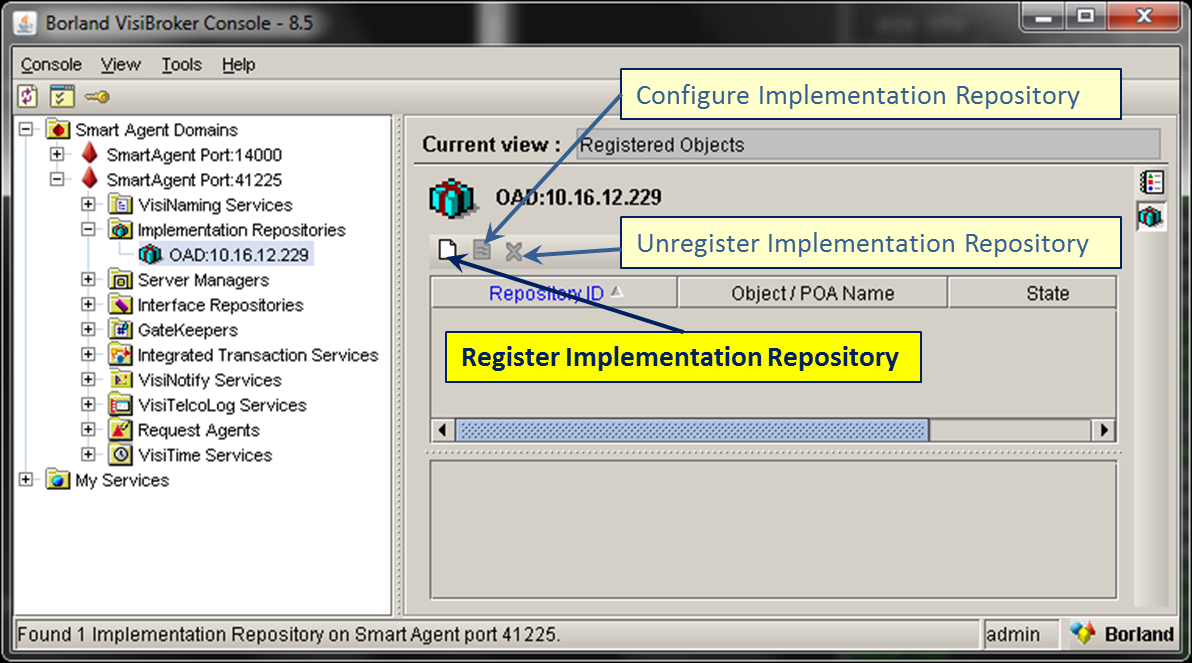The image size is (1192, 663).
Task: Expand the SmartAgent Port:14000 node
Action: pos(57,154)
